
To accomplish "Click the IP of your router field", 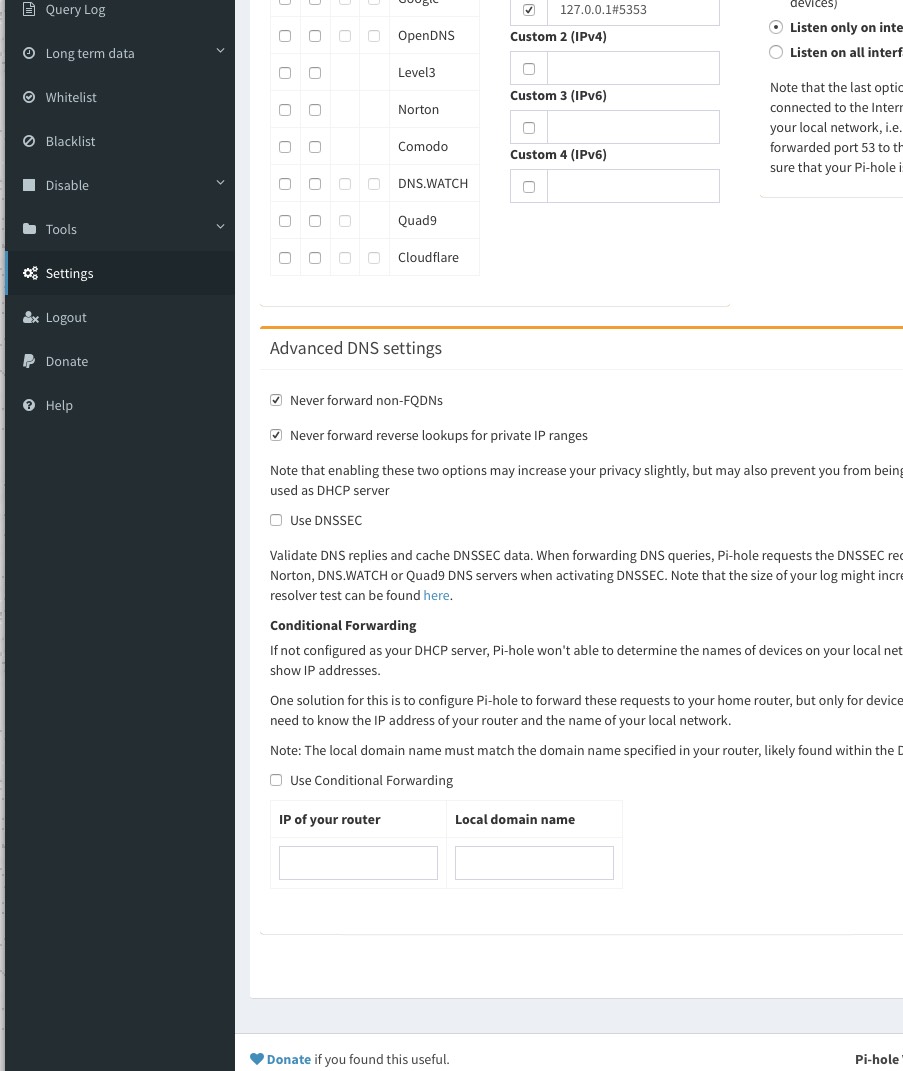I will pyautogui.click(x=358, y=863).
